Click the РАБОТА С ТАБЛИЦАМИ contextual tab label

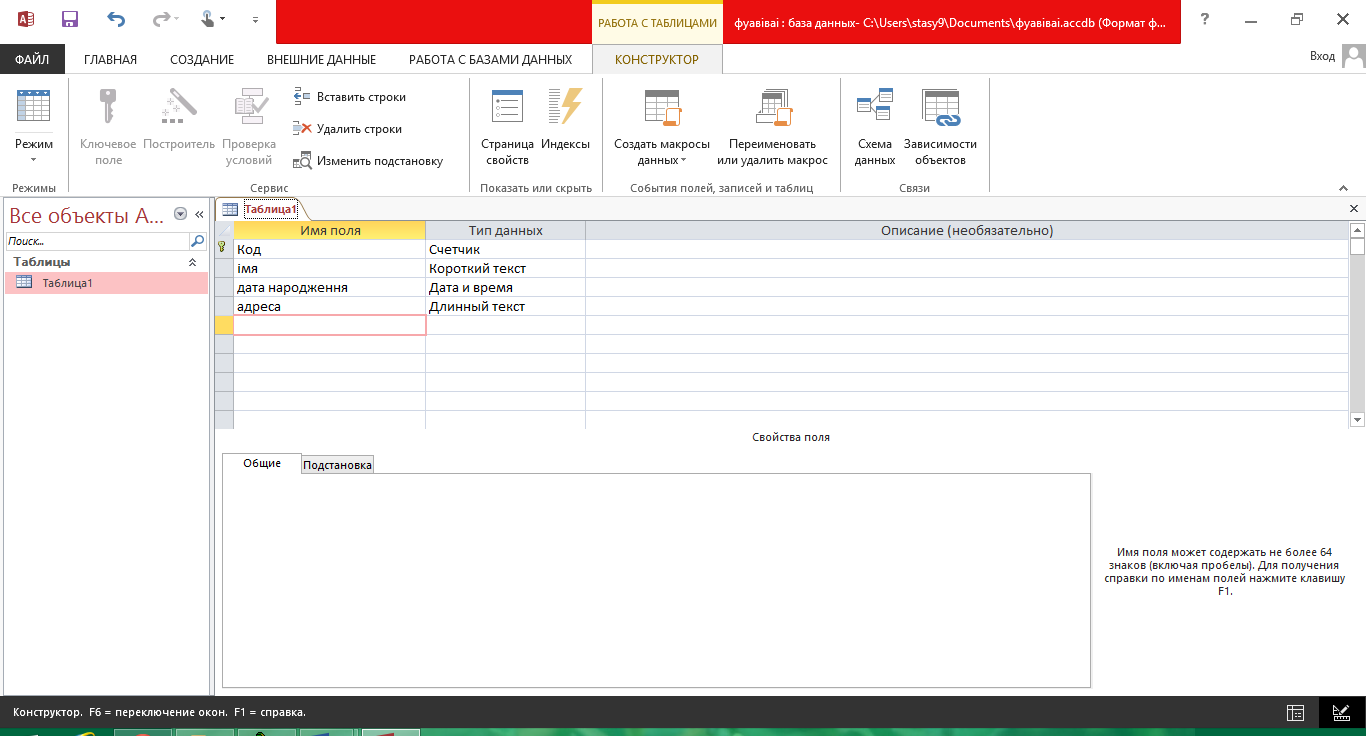click(657, 23)
